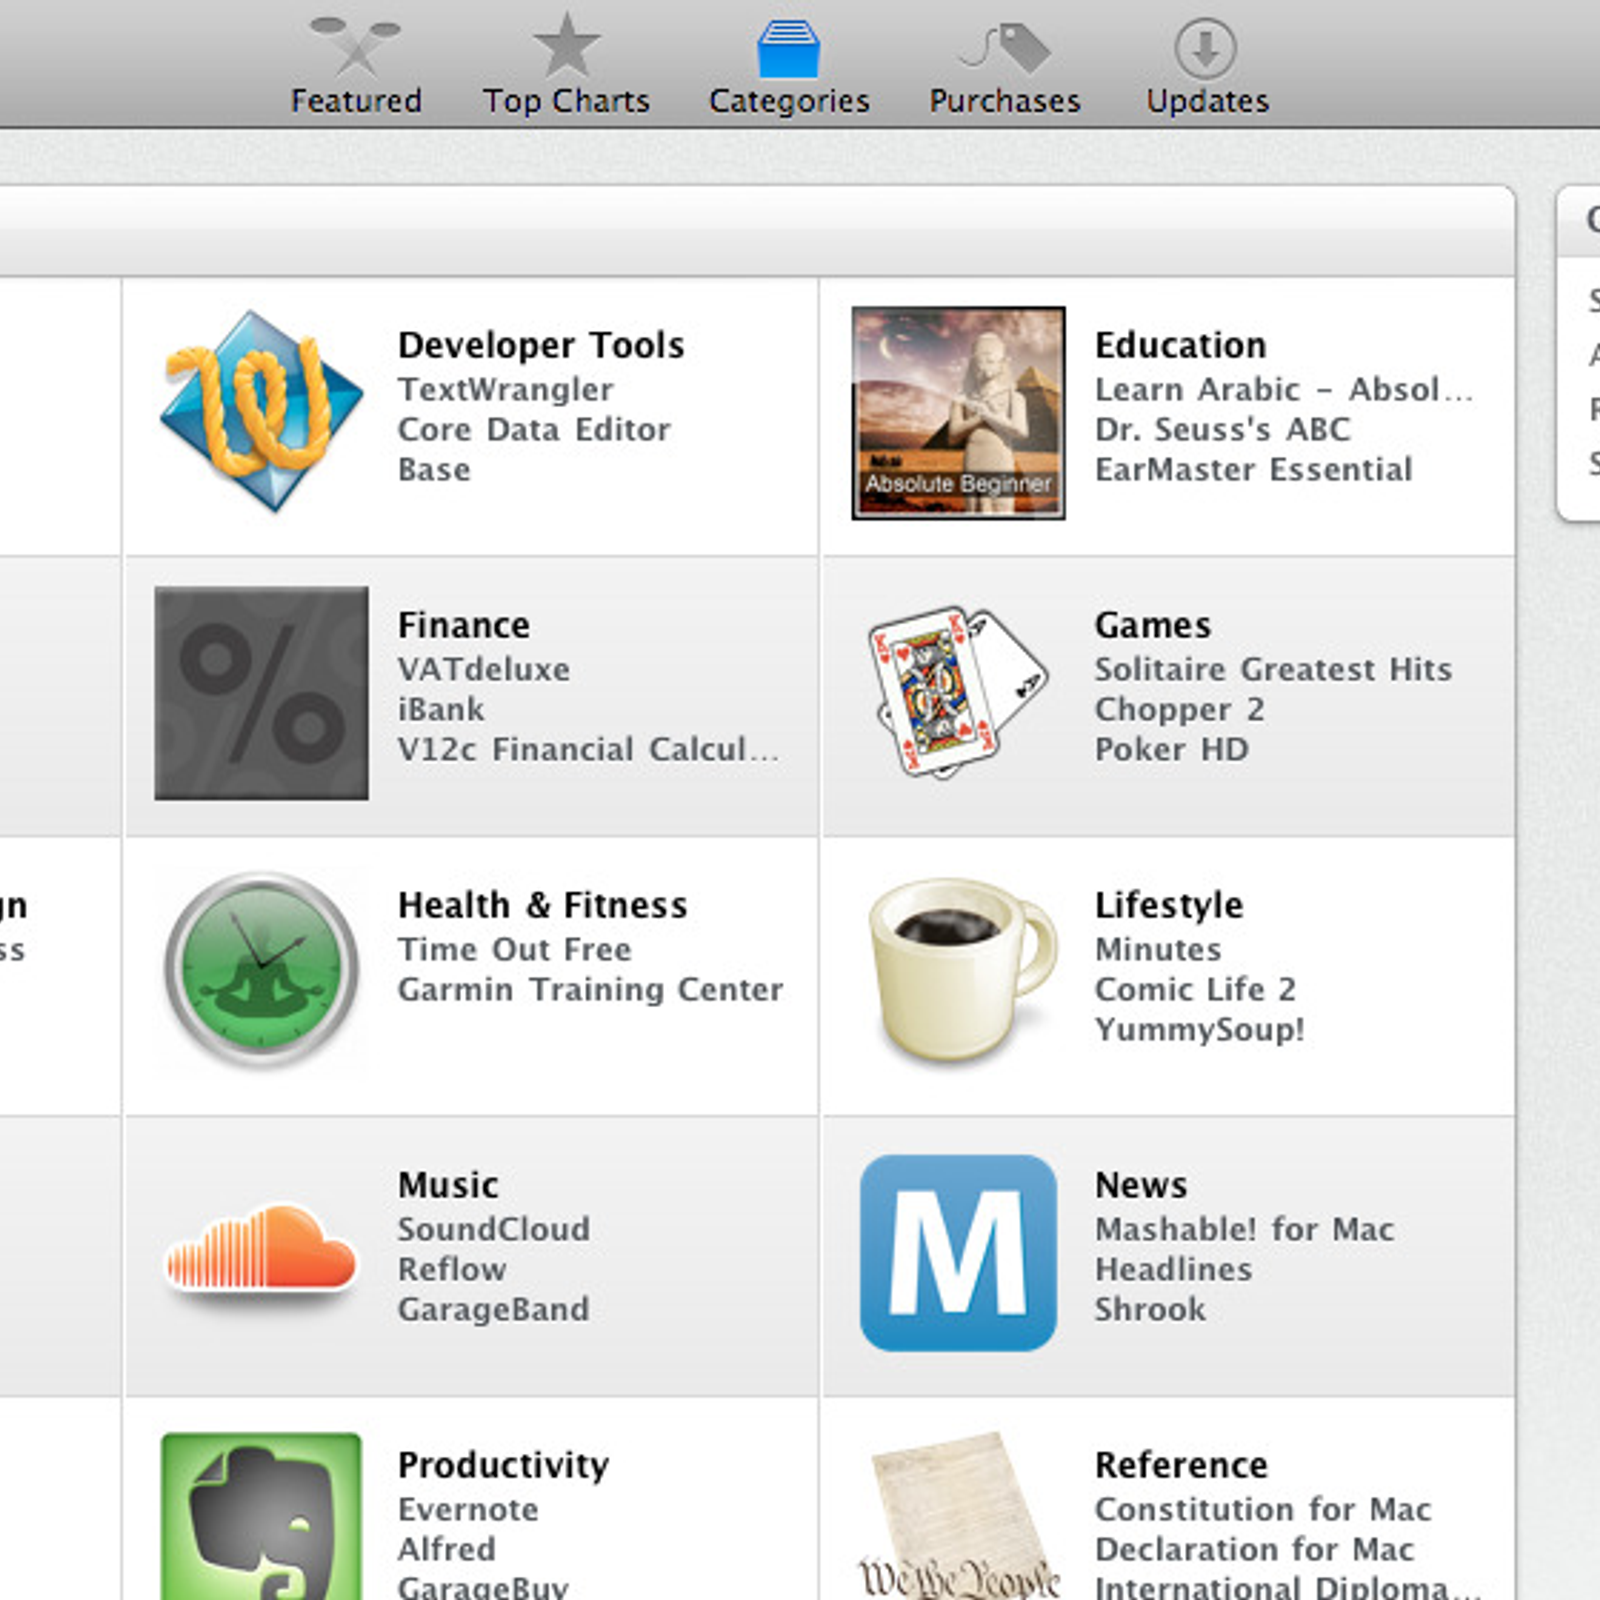Screen dimensions: 1600x1600
Task: Open Dr. Seuss's ABC link
Action: 1223,430
